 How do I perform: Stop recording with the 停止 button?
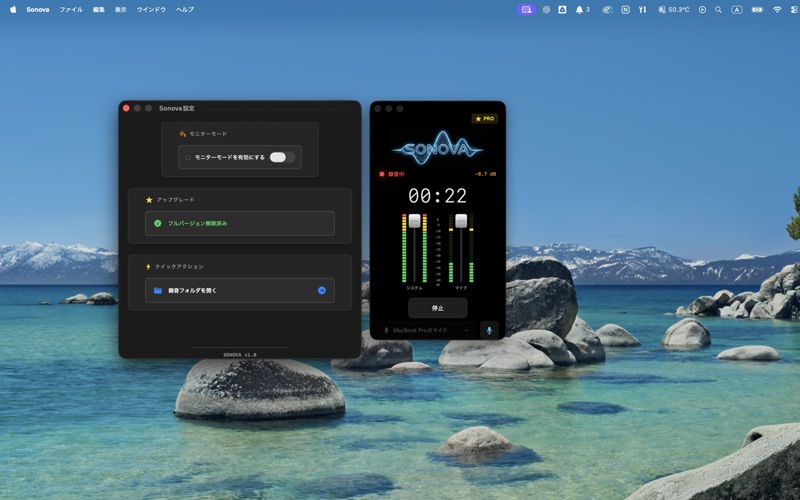point(438,308)
